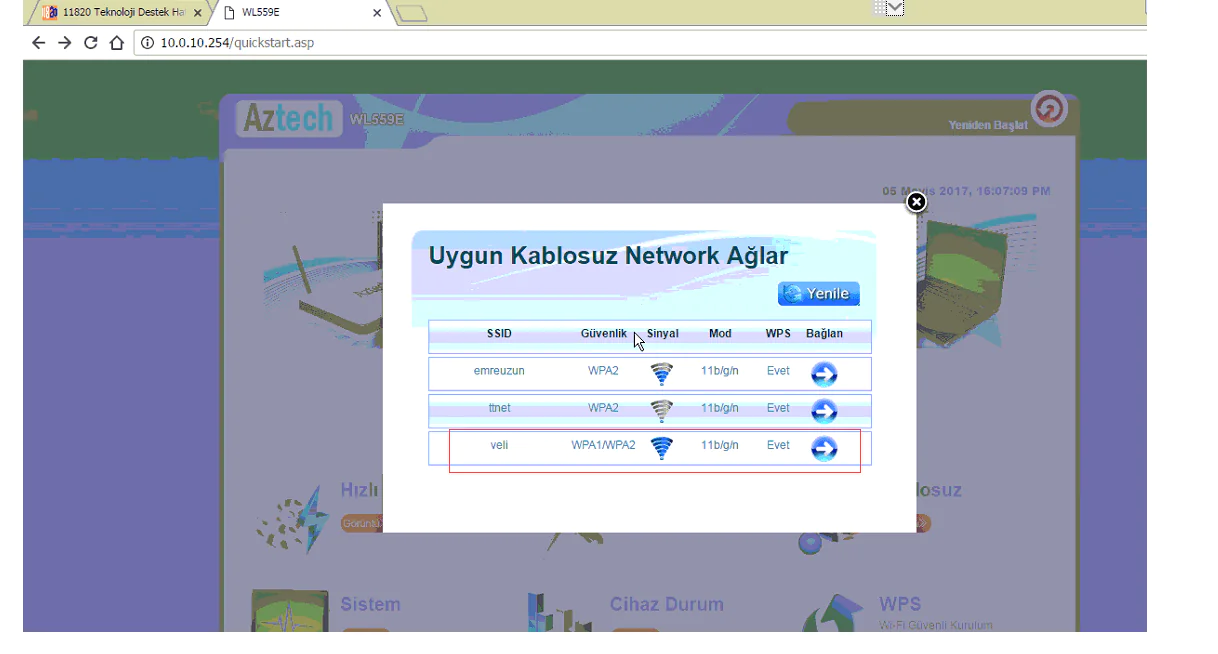
Task: Click the ttnet signal strength icon
Action: (x=662, y=411)
